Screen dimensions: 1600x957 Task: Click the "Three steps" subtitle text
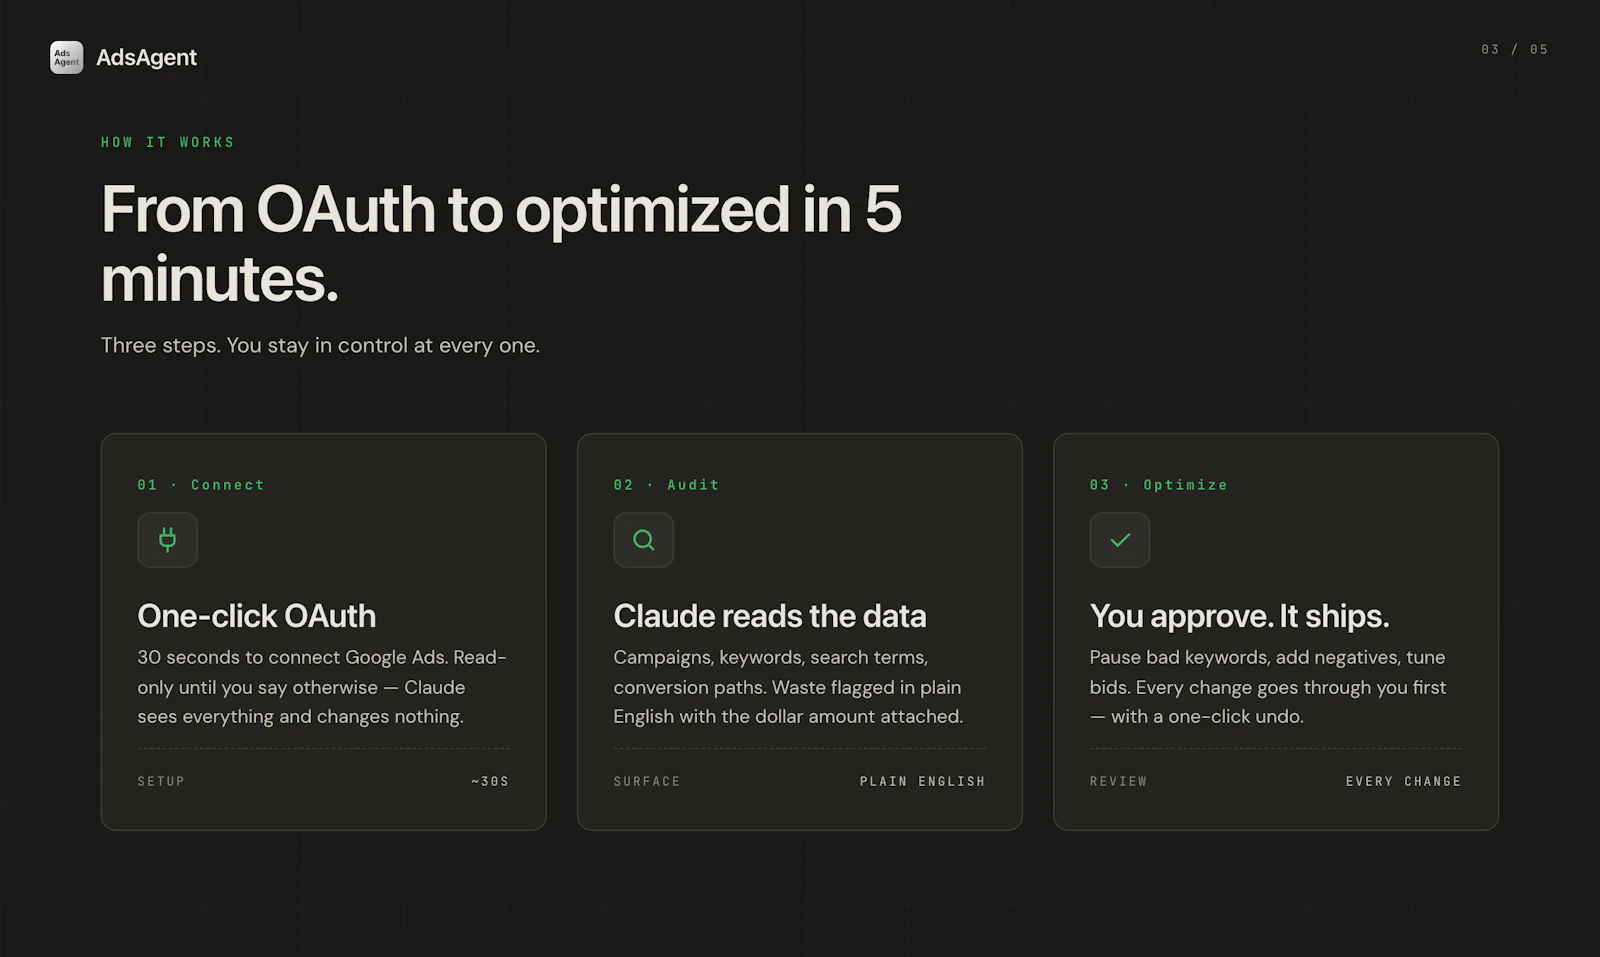(320, 345)
